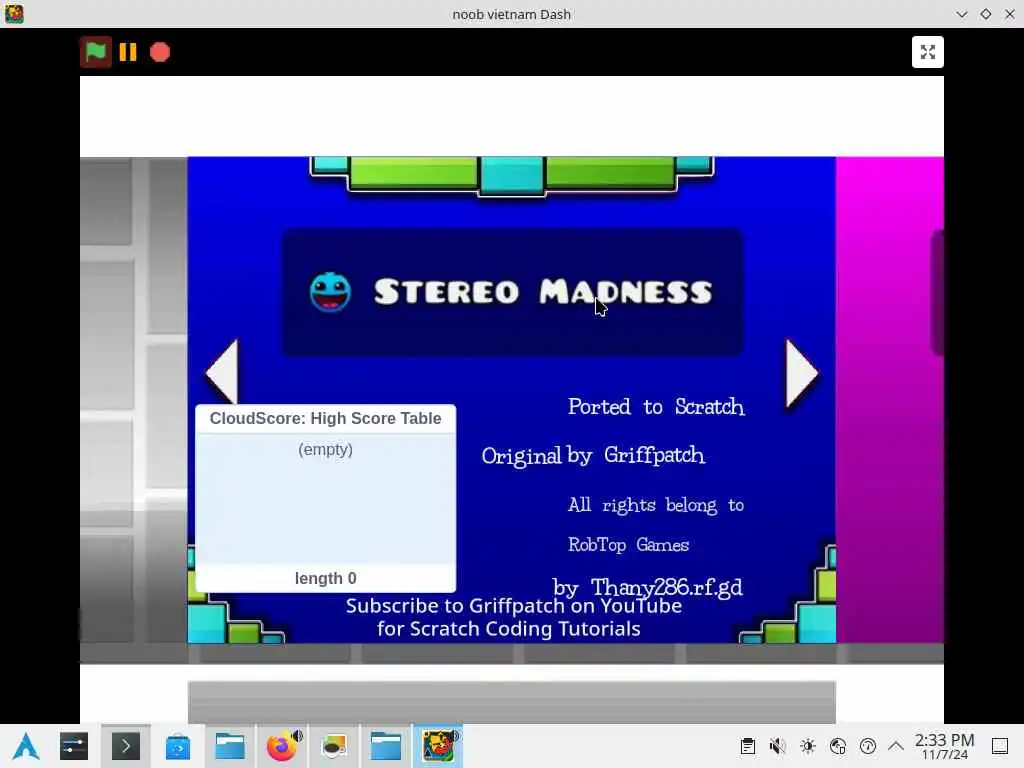Select the Stereo Madness level panel

(513, 292)
